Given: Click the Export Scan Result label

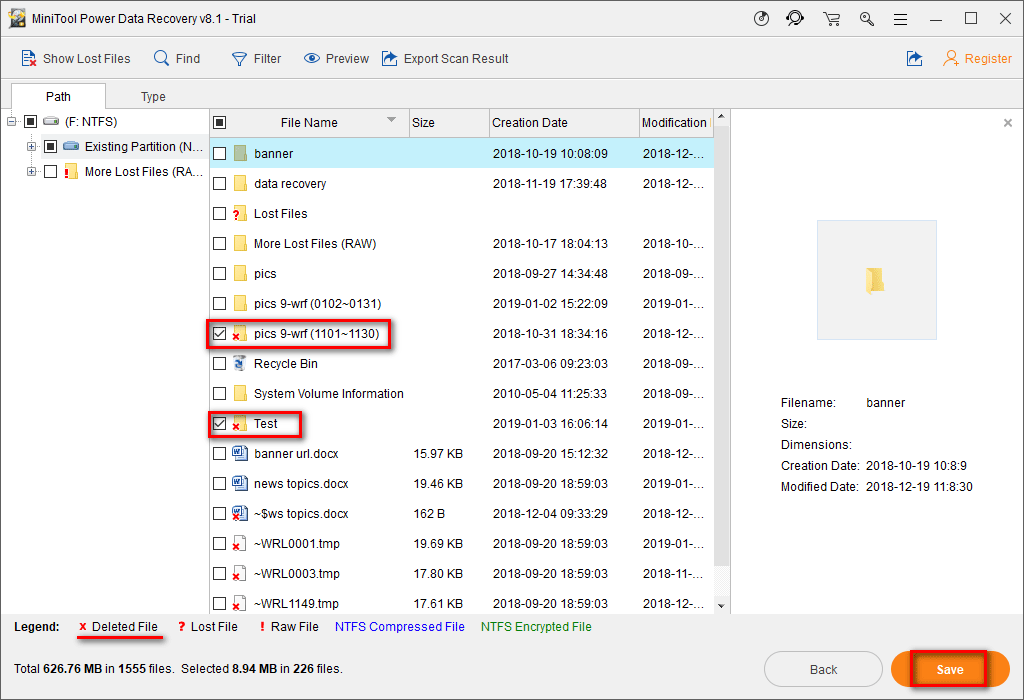Looking at the screenshot, I should (x=456, y=59).
